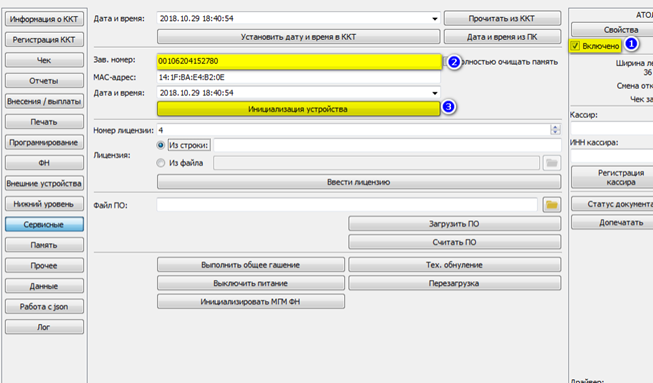Open the Данные section
The height and width of the screenshot is (383, 653).
tap(44, 286)
